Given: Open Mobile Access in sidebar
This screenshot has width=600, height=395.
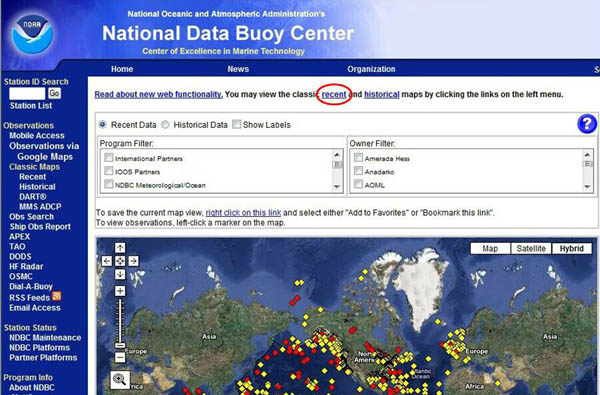Looking at the screenshot, I should [x=37, y=135].
